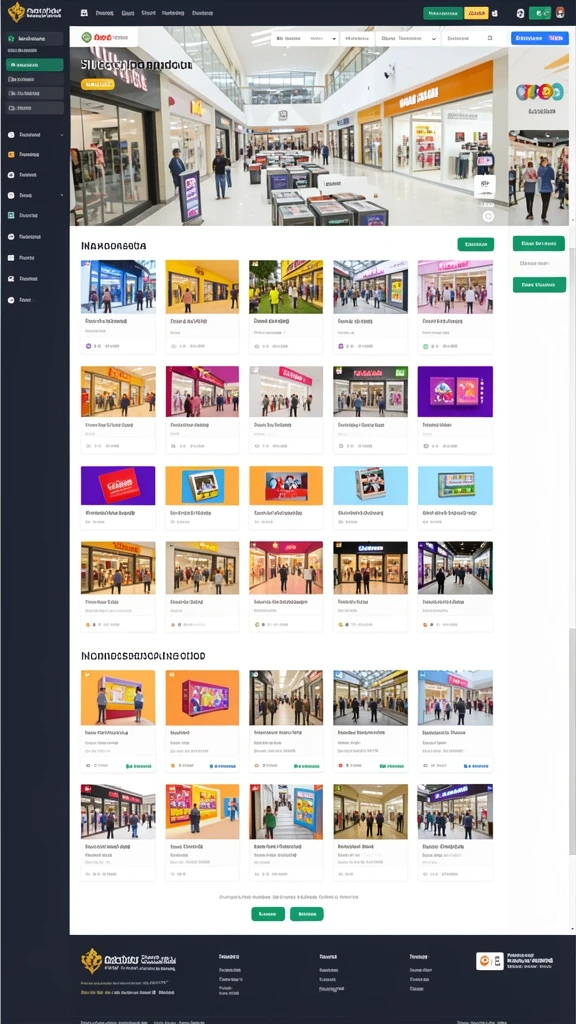Screen dimensions: 576x1024
Task: Expand the first sidebar item with chevron
Action: coord(35,135)
